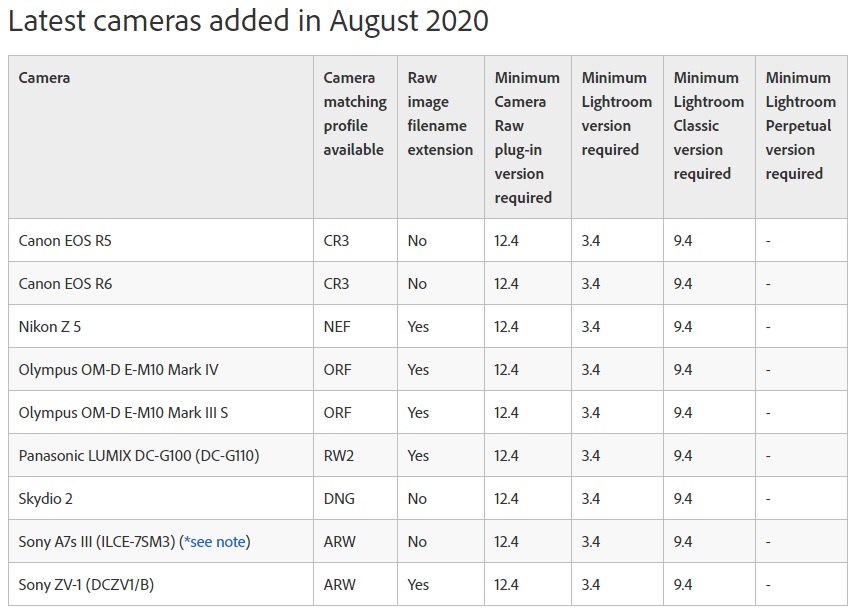Click the "Camera" column header

click(45, 78)
